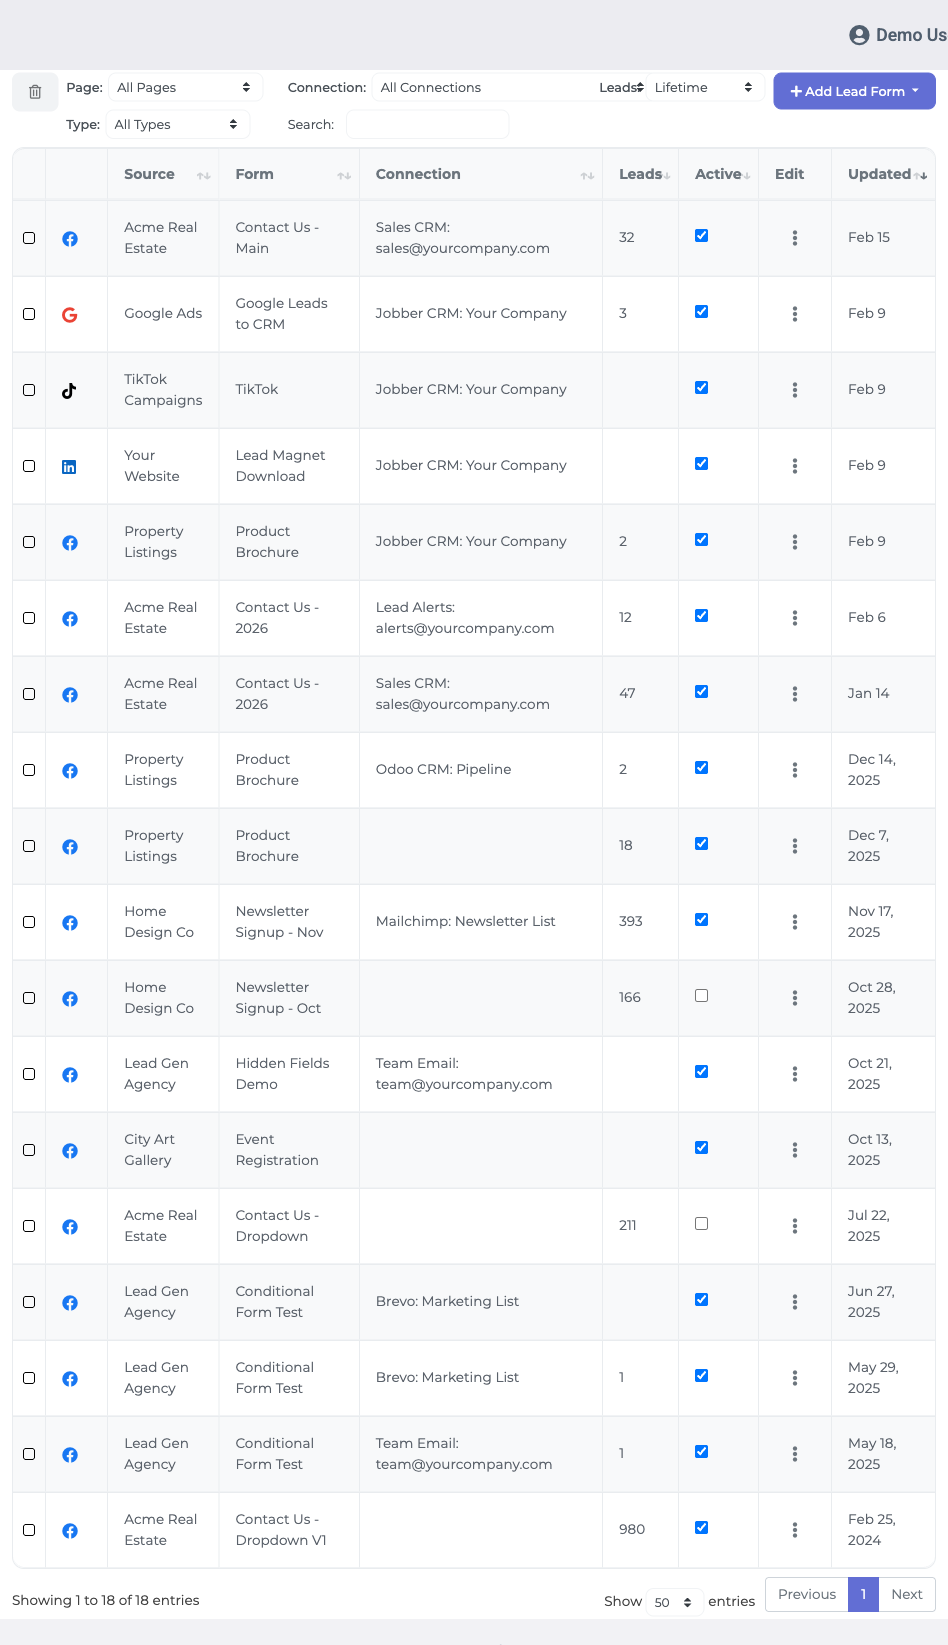Screen dimensions: 948x1645
Task: Open edit menu for the Jan 14 row
Action: click(x=795, y=694)
